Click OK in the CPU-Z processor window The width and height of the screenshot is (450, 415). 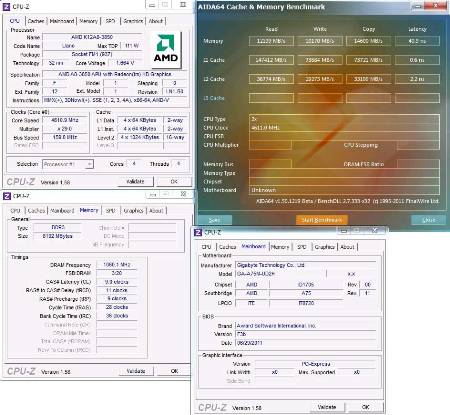[174, 181]
